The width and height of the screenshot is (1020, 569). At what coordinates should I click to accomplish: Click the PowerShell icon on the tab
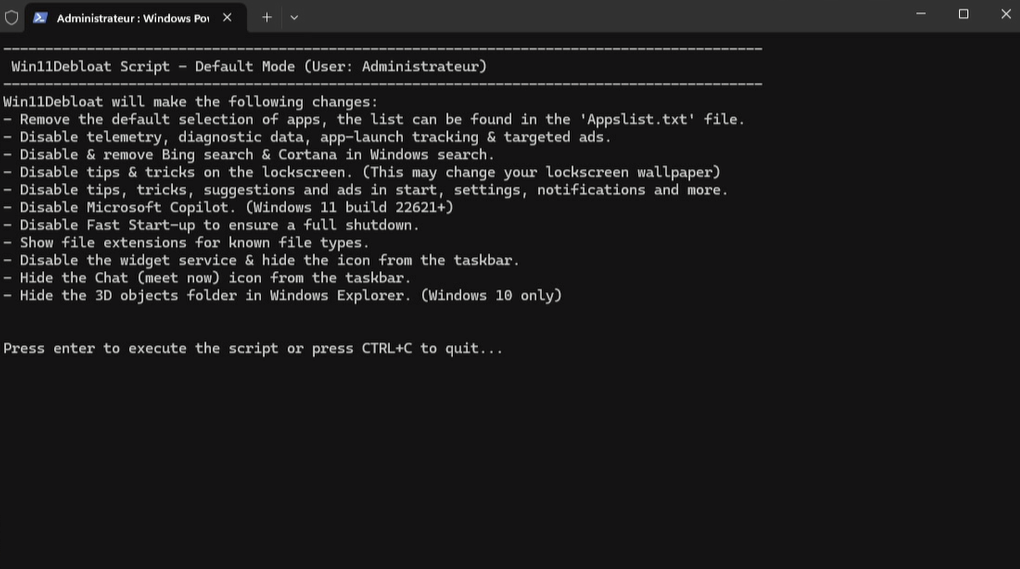[40, 18]
